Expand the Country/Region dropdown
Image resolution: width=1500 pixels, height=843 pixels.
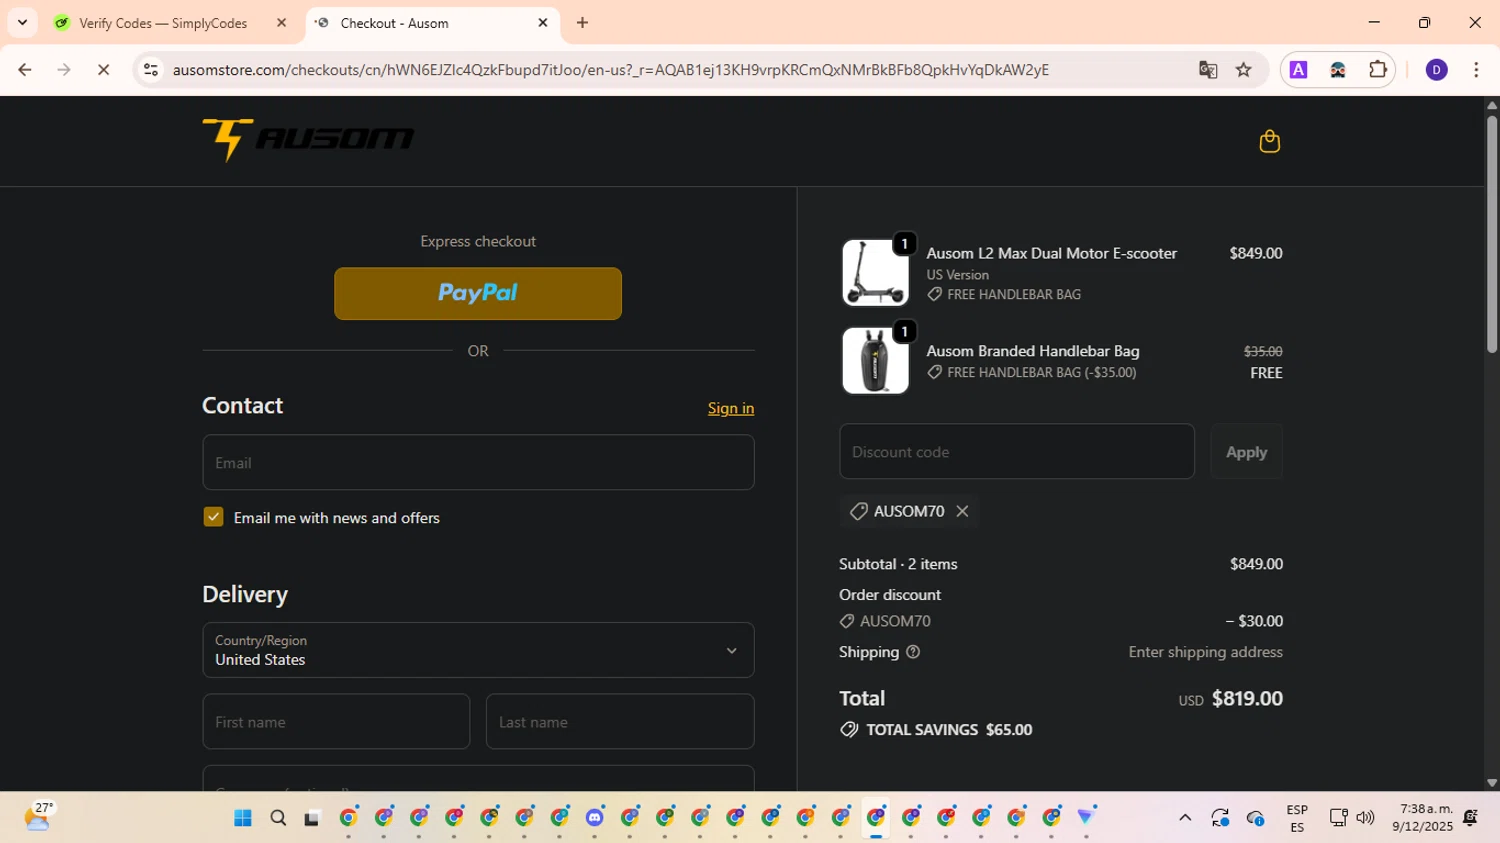click(x=478, y=650)
